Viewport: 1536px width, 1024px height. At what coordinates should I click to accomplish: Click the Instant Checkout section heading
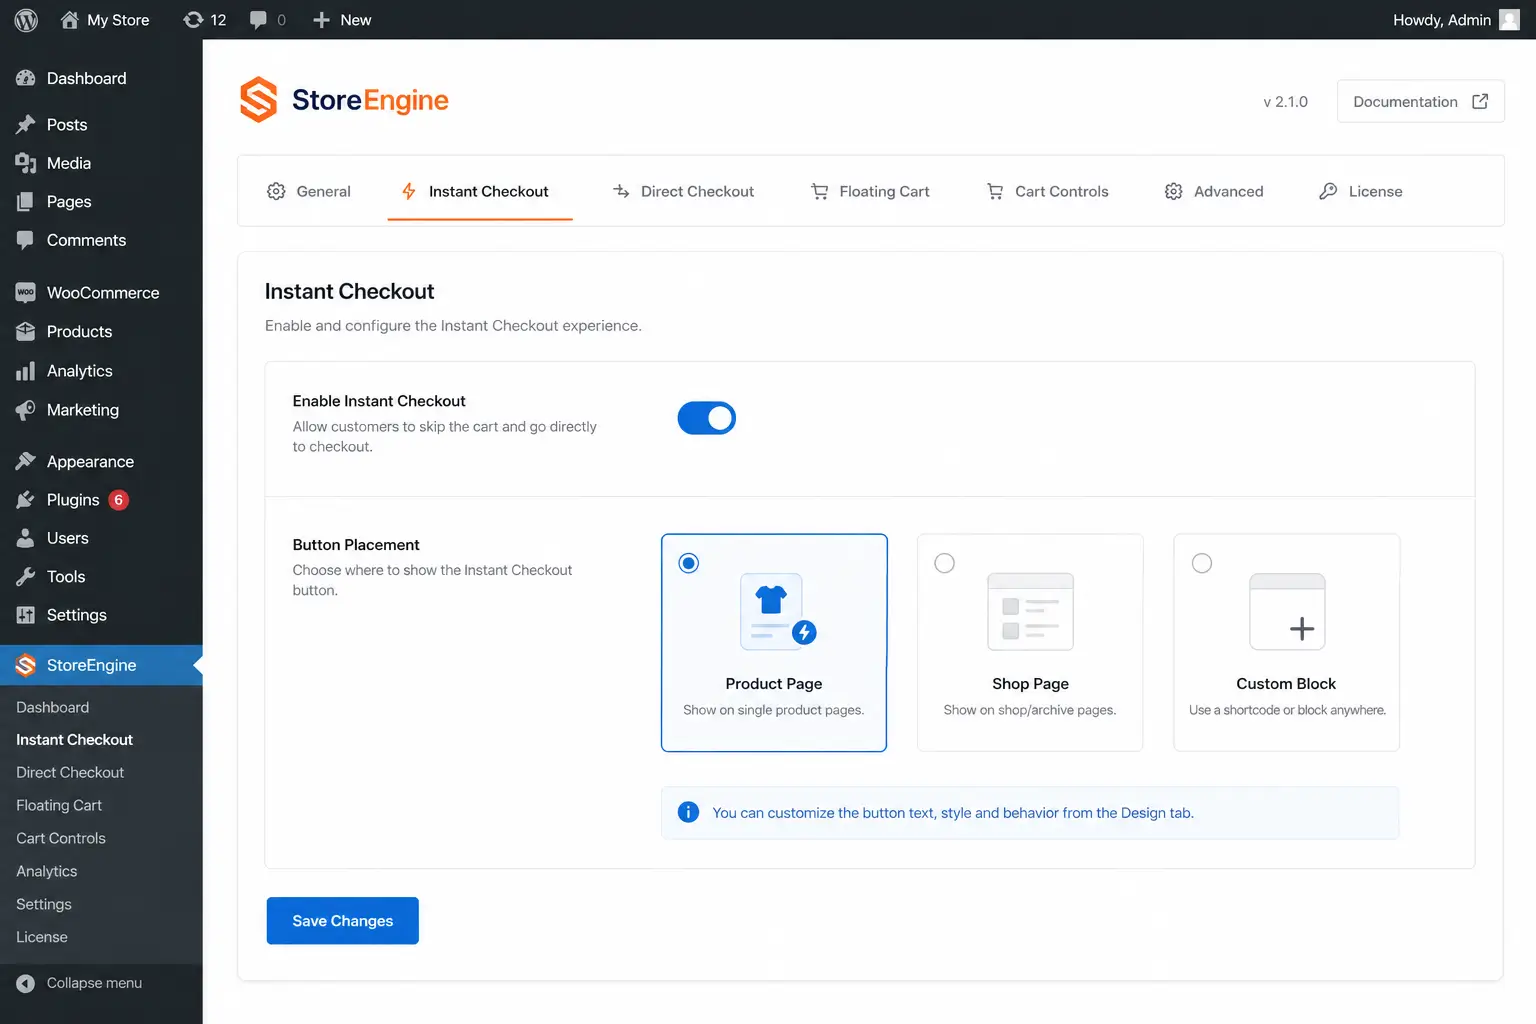tap(349, 291)
